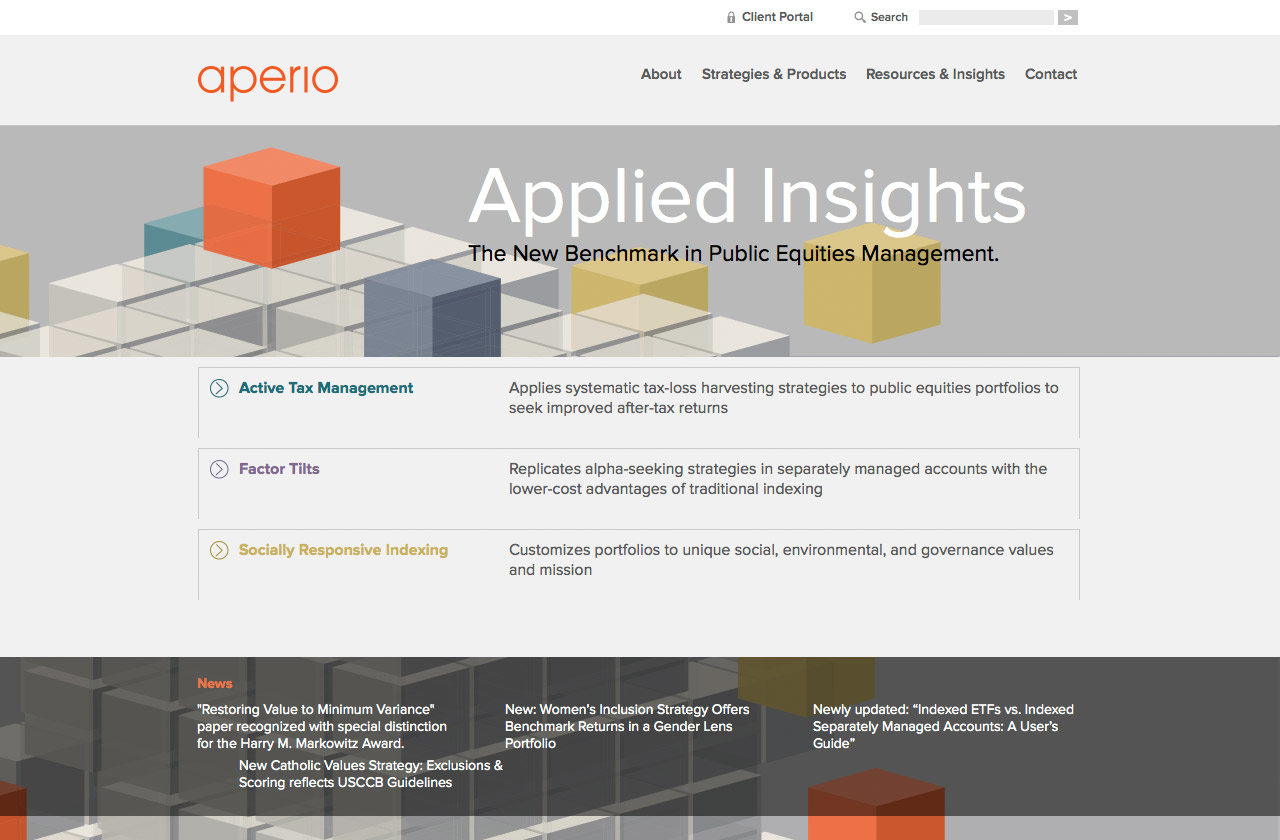This screenshot has width=1280, height=840.
Task: Select the Factor Tilts heading link
Action: coord(279,469)
